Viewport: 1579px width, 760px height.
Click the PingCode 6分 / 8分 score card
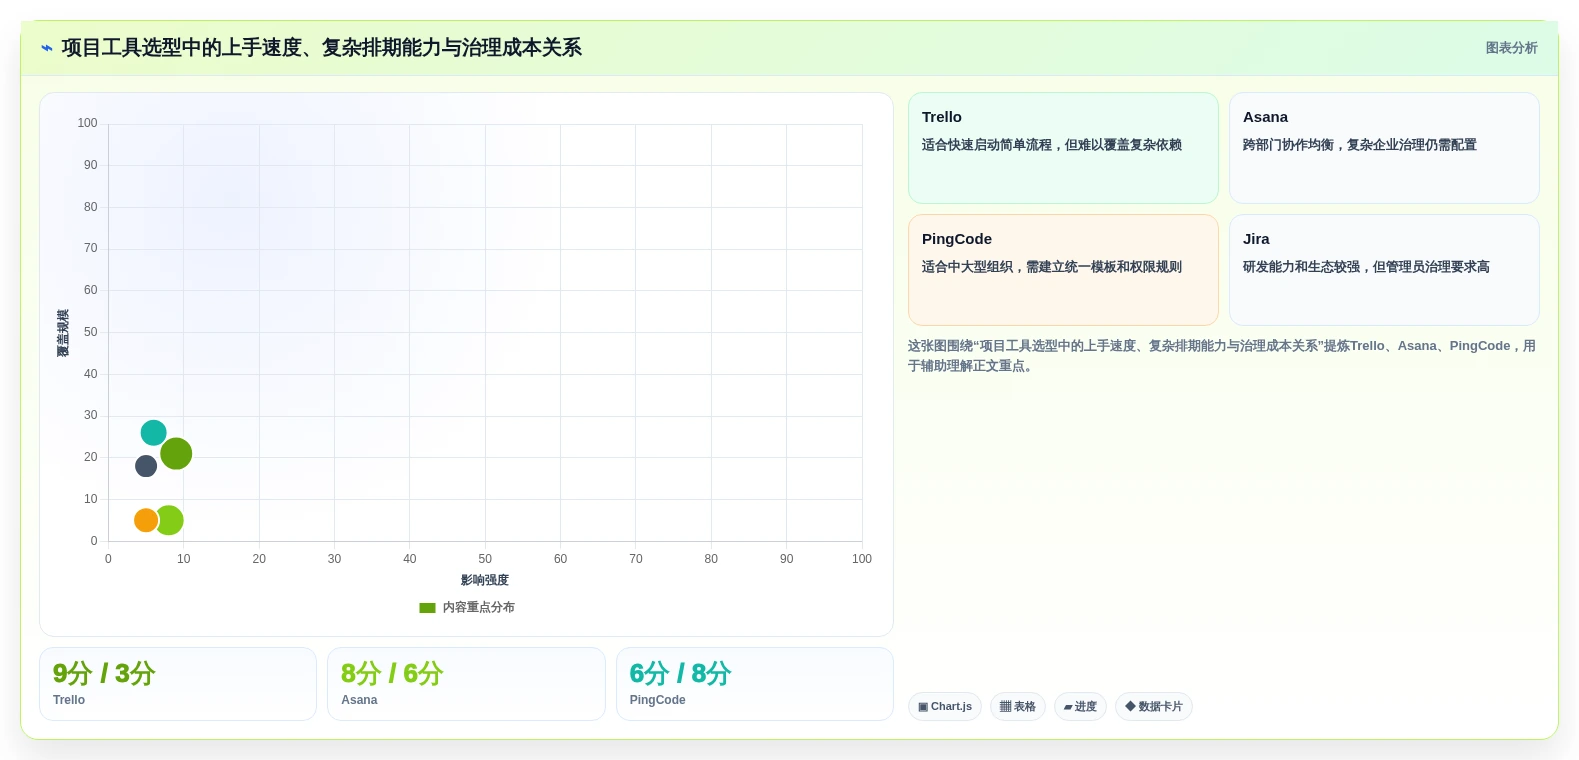tap(755, 684)
